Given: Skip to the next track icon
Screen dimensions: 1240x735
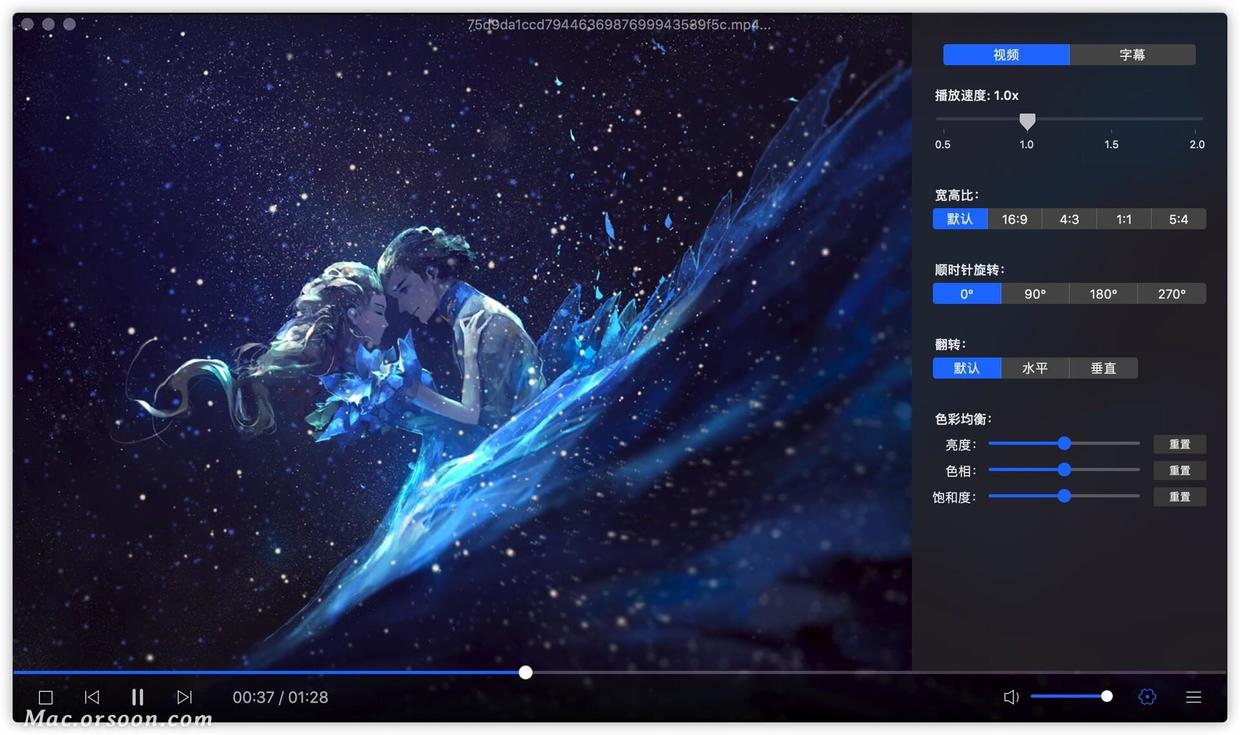Looking at the screenshot, I should pos(184,696).
